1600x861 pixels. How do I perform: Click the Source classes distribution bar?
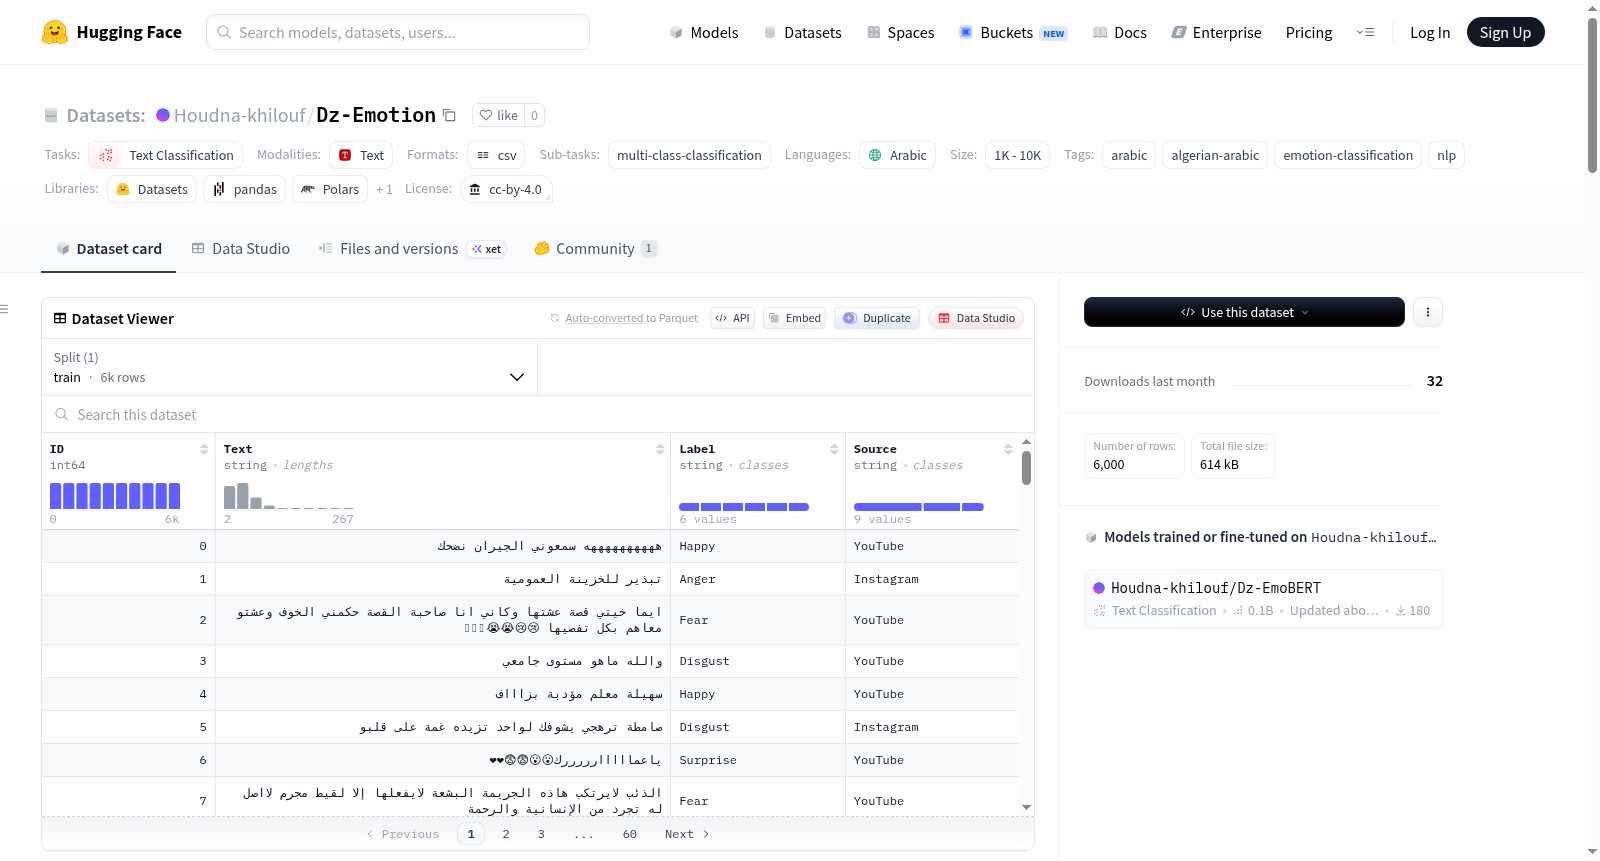coord(919,507)
